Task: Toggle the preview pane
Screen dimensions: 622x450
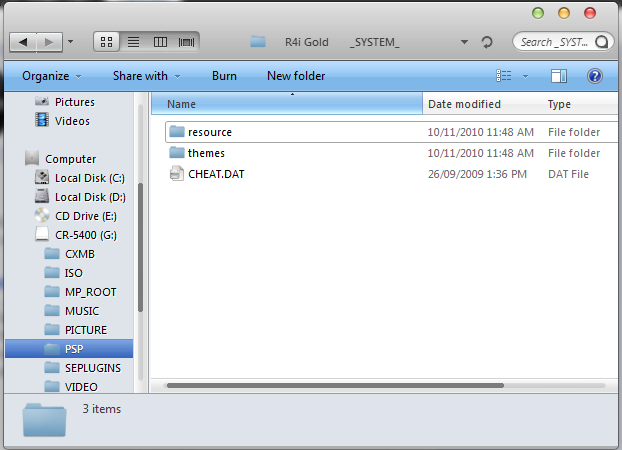Action: click(x=559, y=76)
